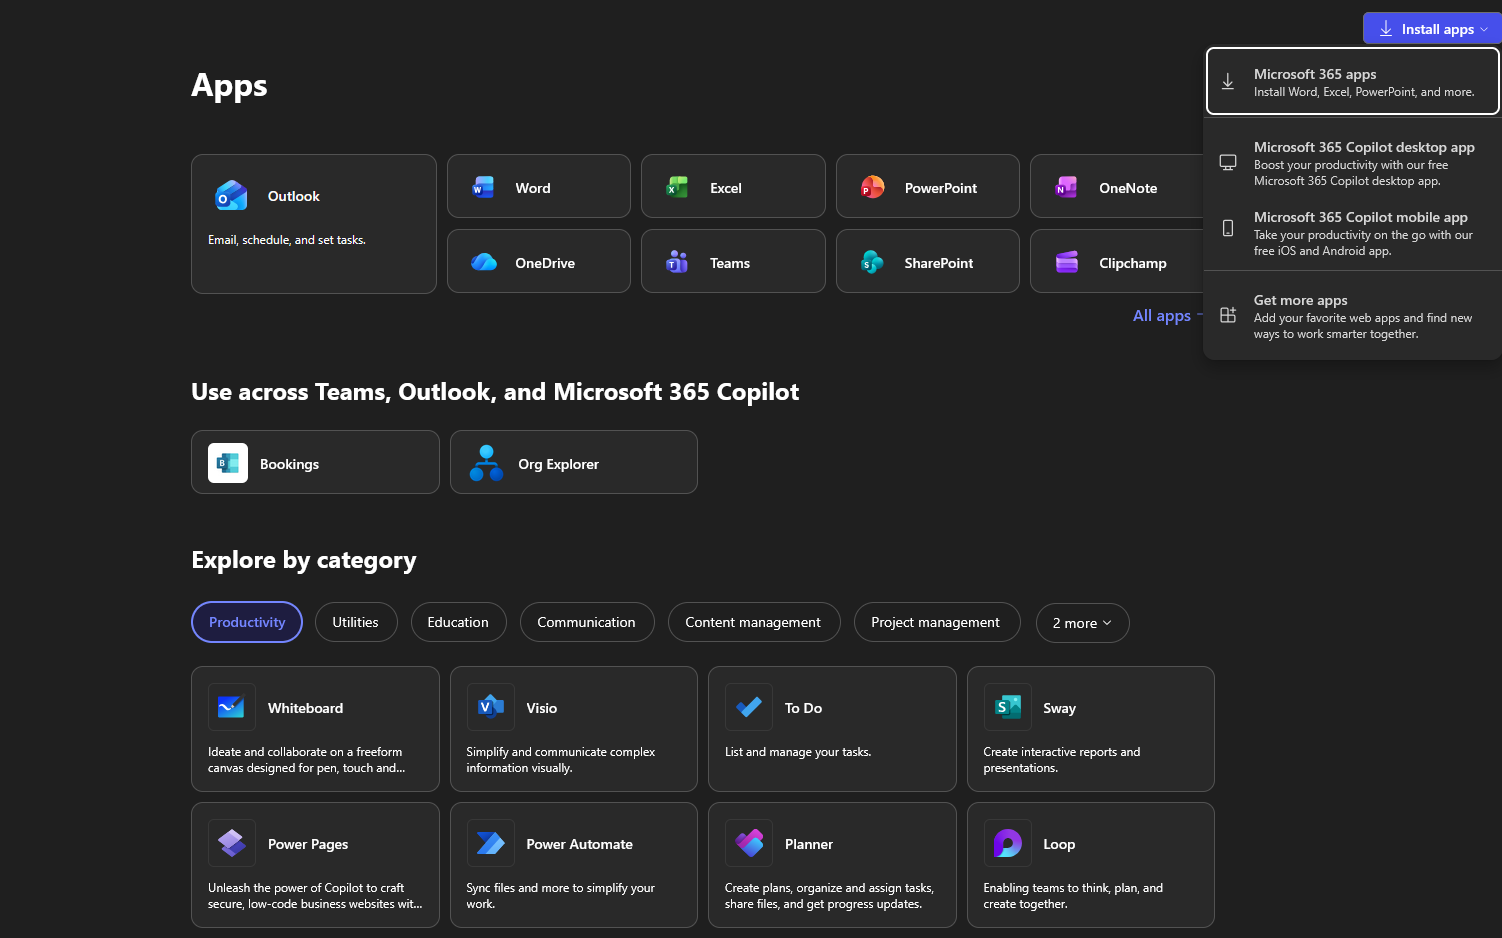Screen dimensions: 1502x938
Task: Open the Clipchamp icon
Action: click(x=1066, y=262)
